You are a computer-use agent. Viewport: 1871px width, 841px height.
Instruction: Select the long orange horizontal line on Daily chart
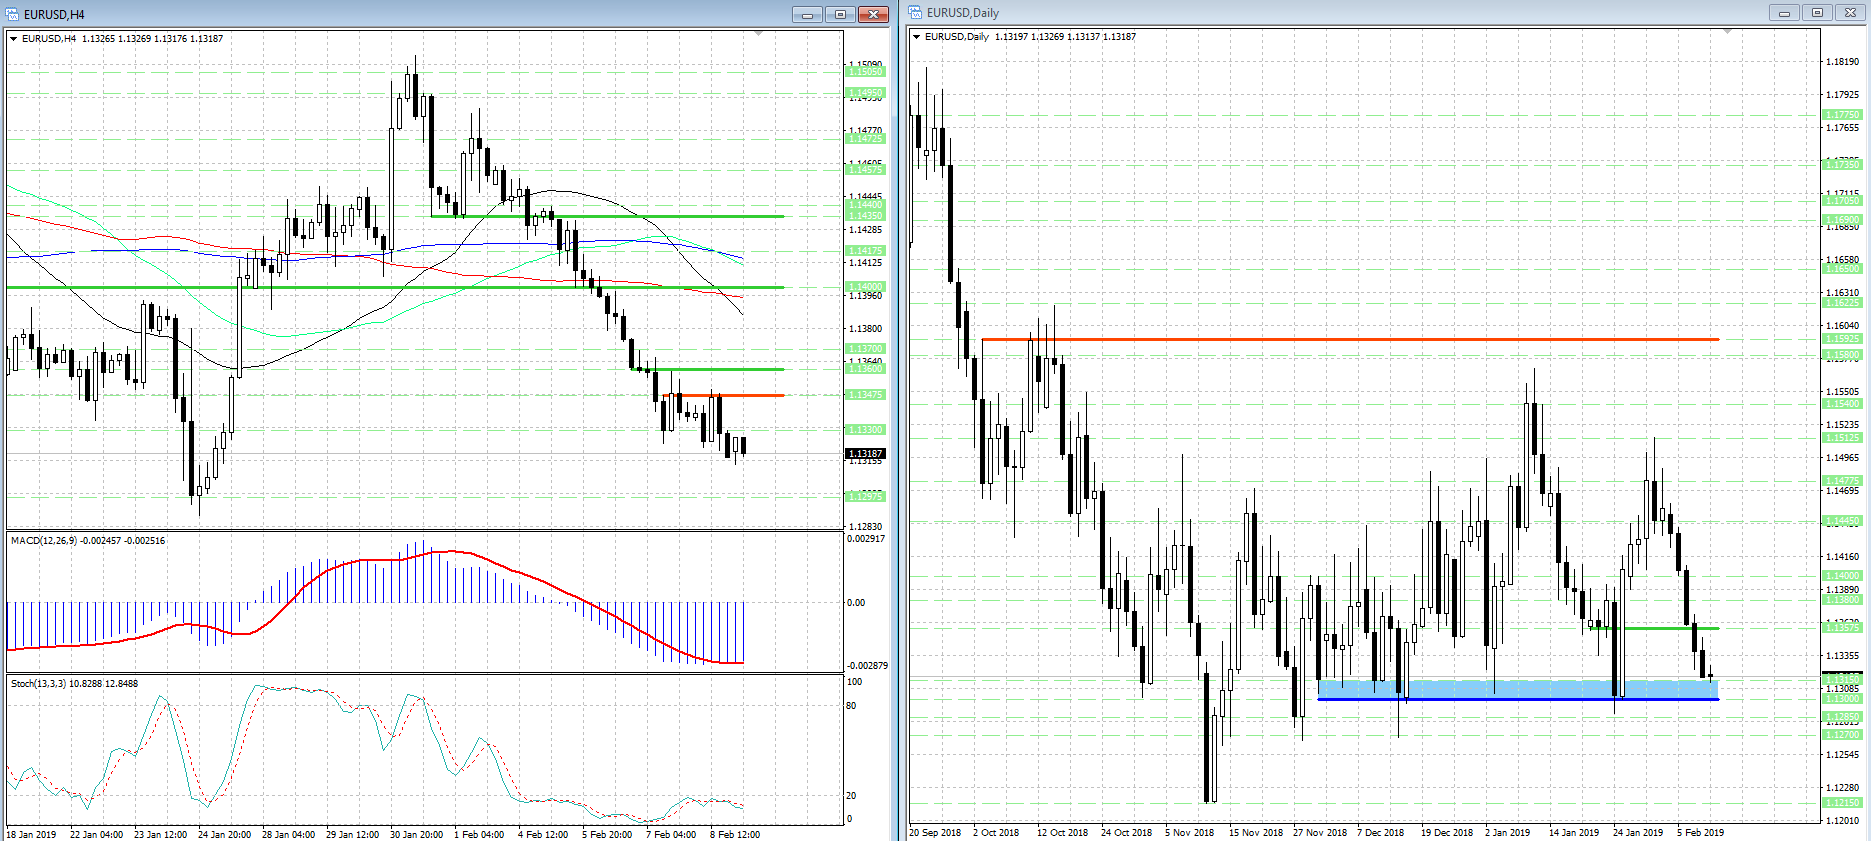pyautogui.click(x=1350, y=340)
